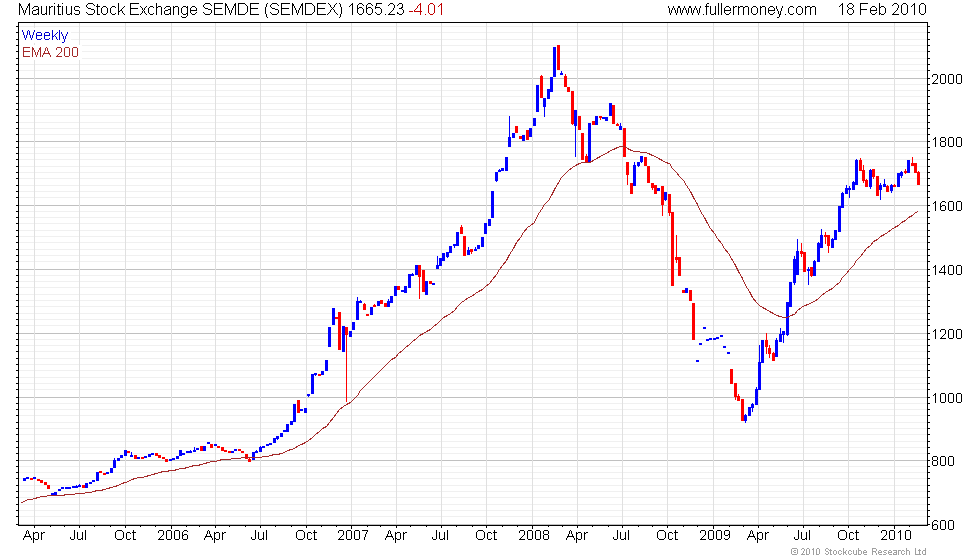Click the 2006 x-axis year label

click(x=172, y=536)
